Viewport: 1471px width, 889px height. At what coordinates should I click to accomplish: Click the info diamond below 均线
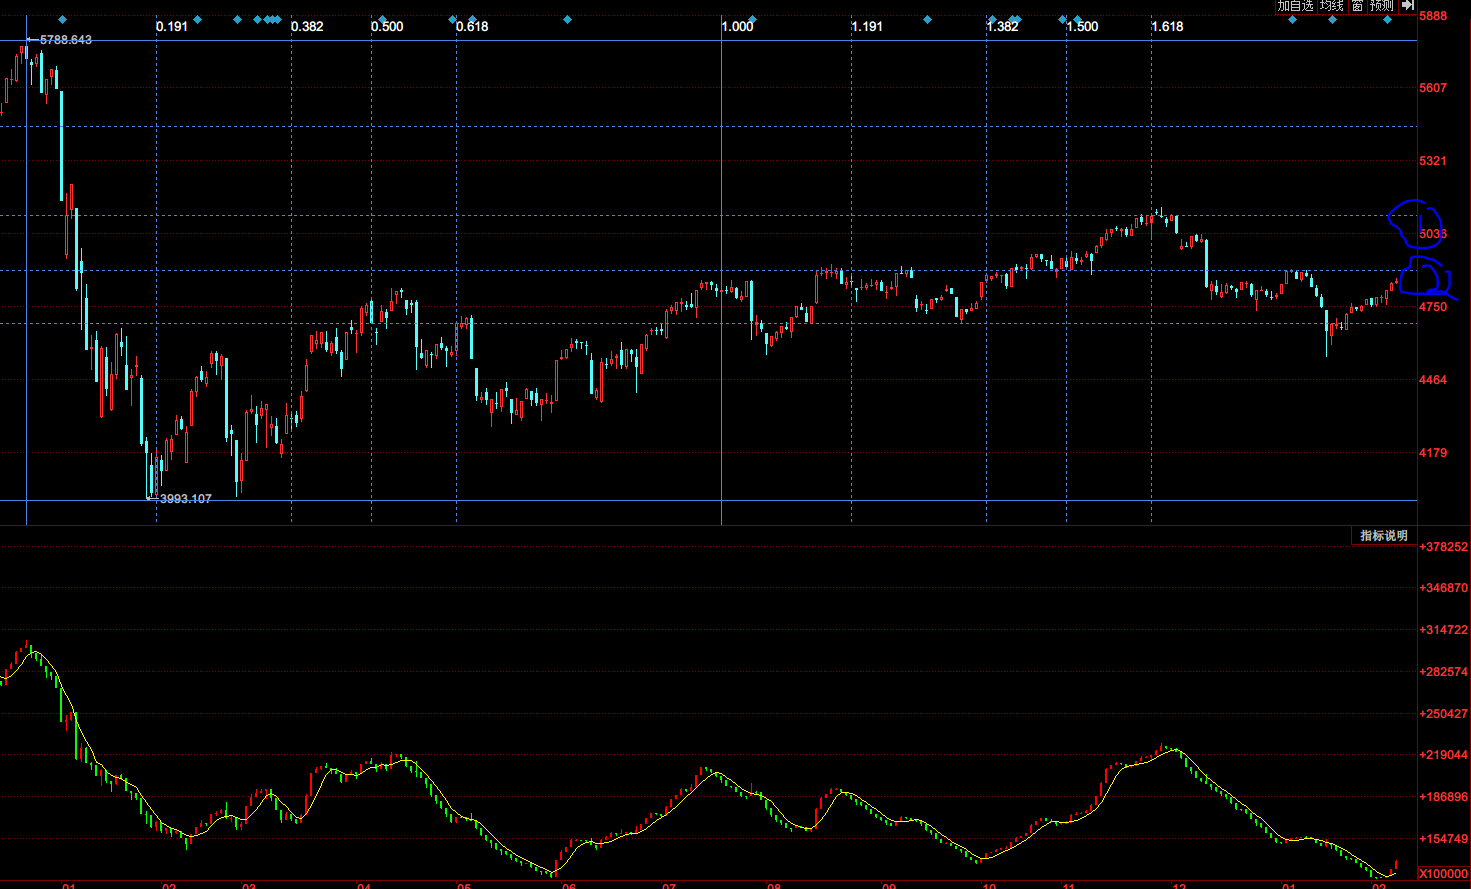point(1332,20)
